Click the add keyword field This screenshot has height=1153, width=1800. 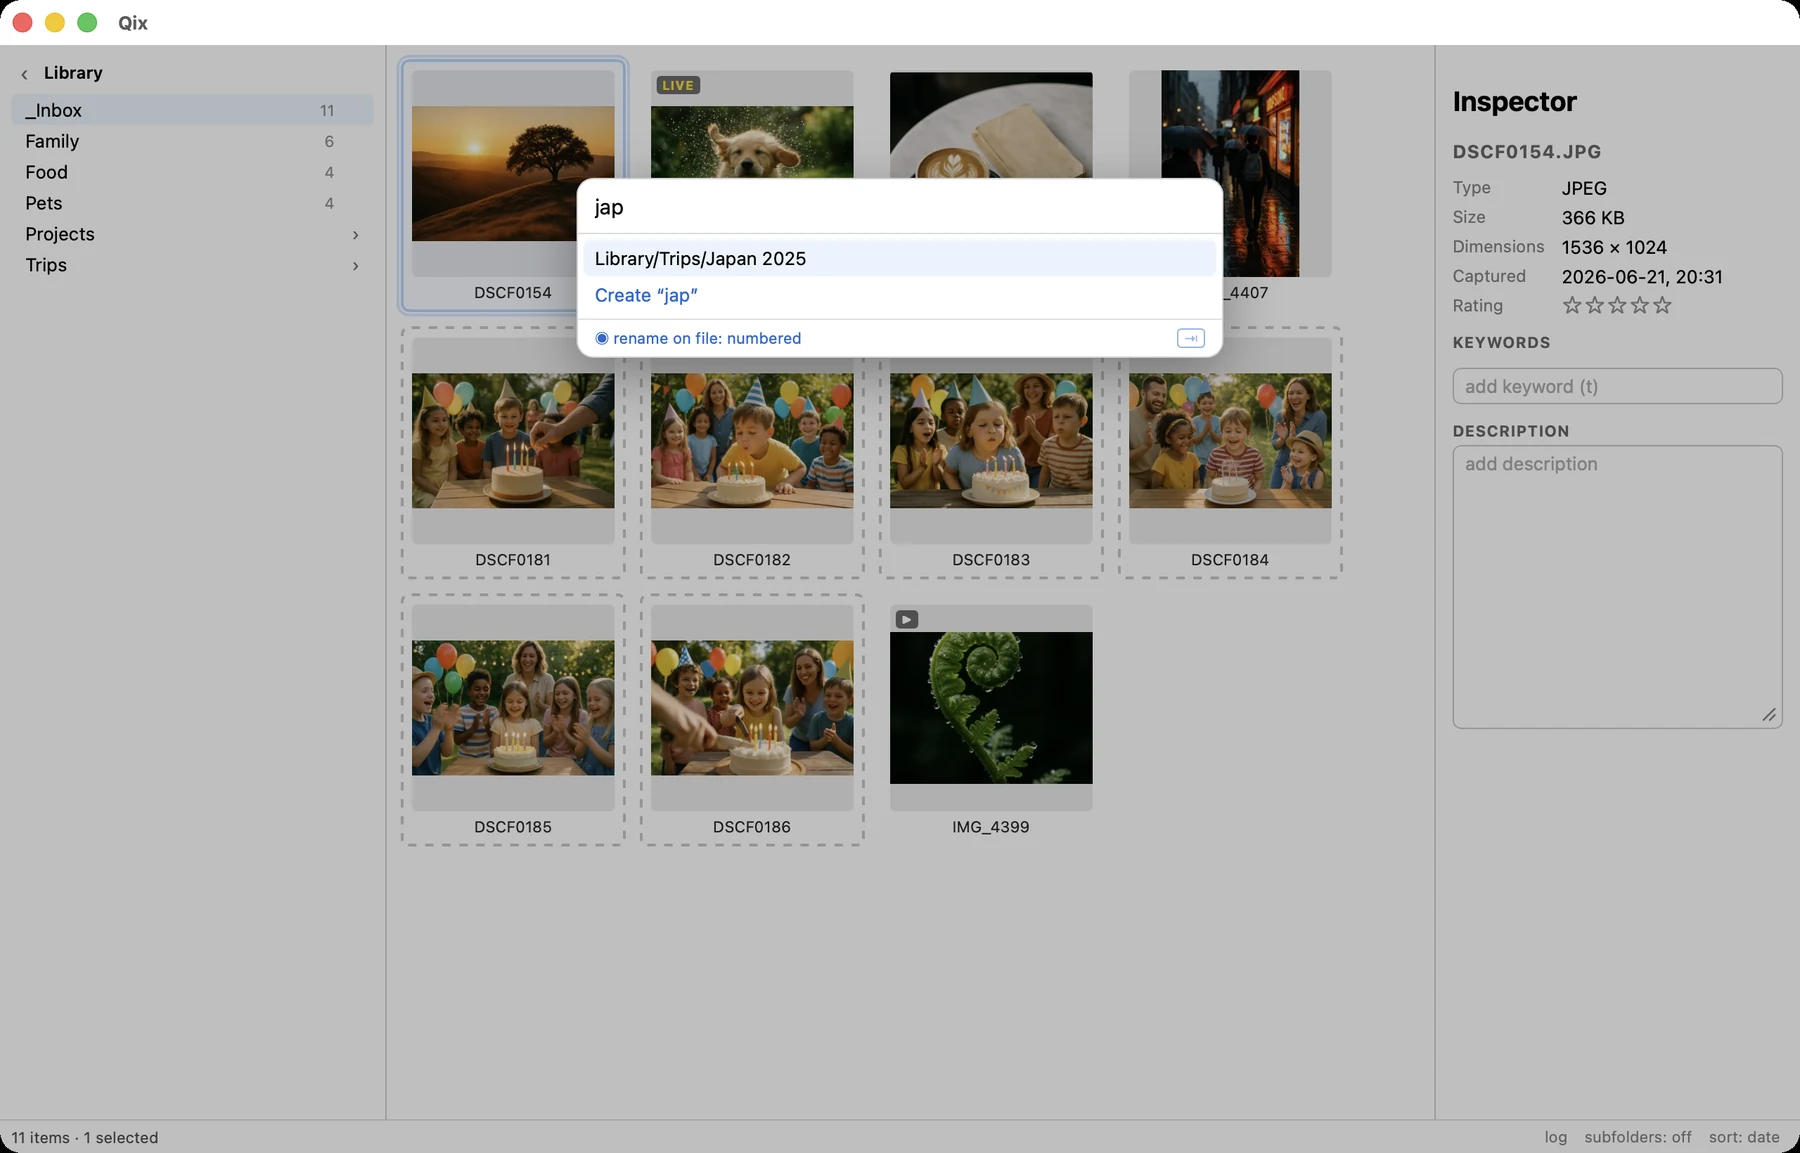(1617, 386)
